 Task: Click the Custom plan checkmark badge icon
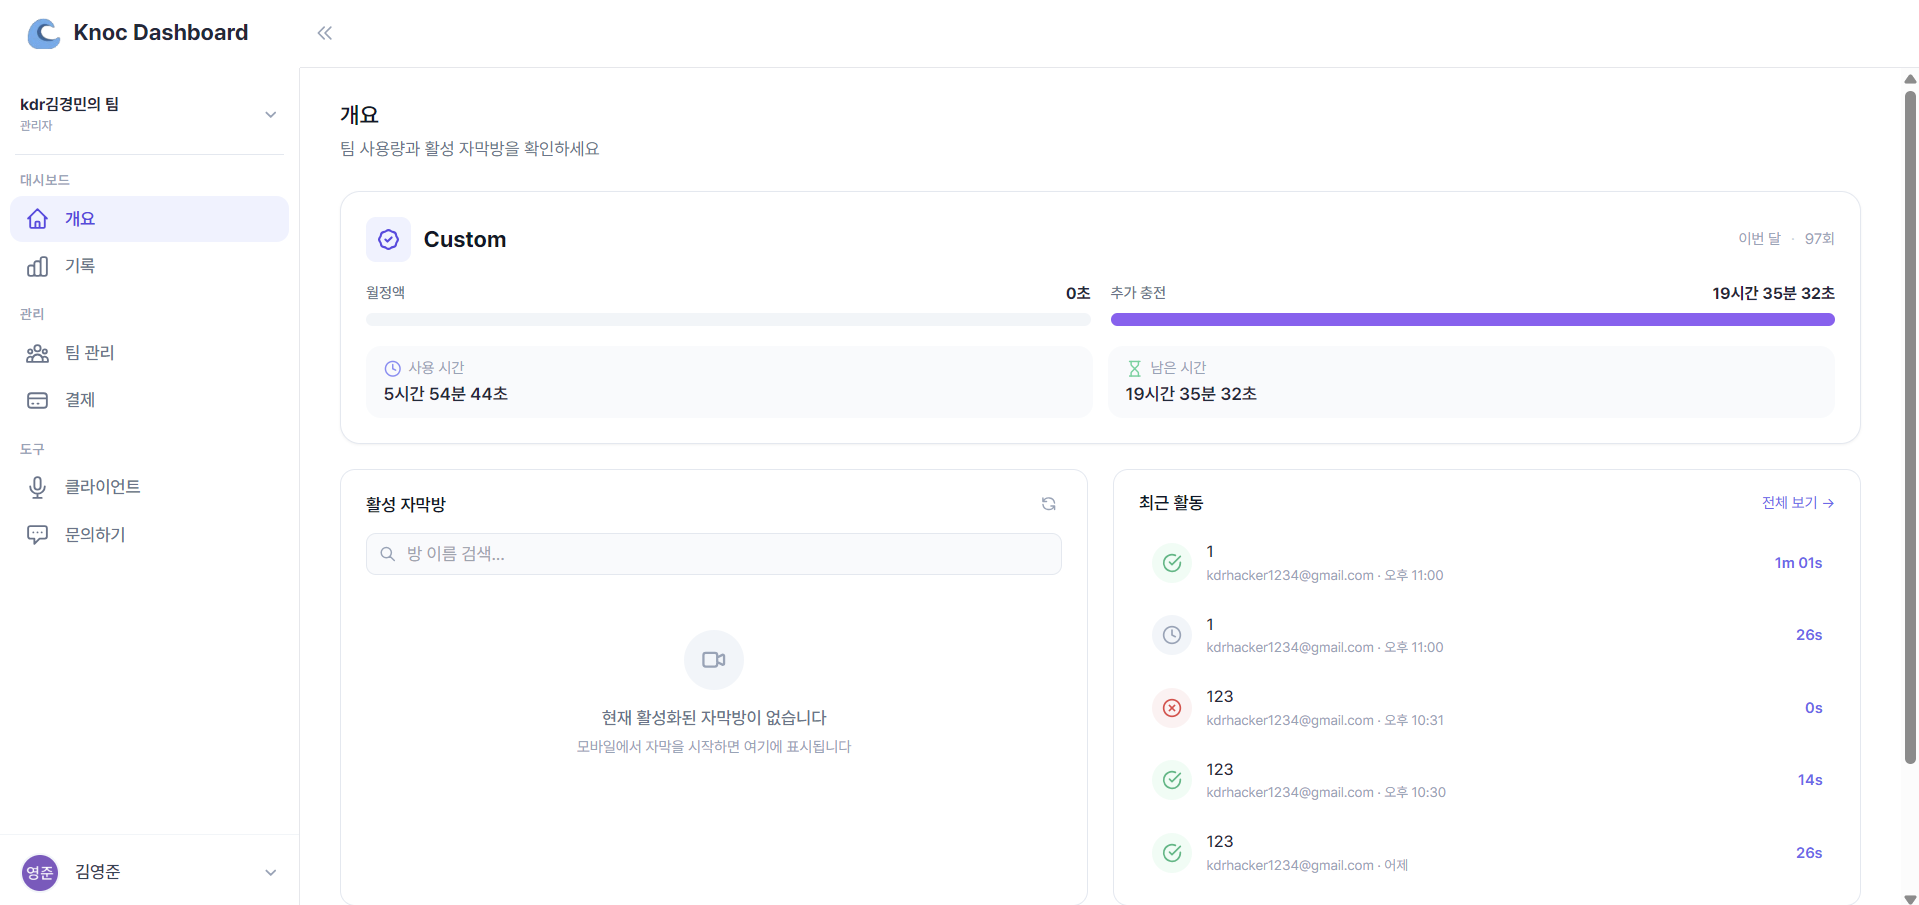pyautogui.click(x=388, y=240)
